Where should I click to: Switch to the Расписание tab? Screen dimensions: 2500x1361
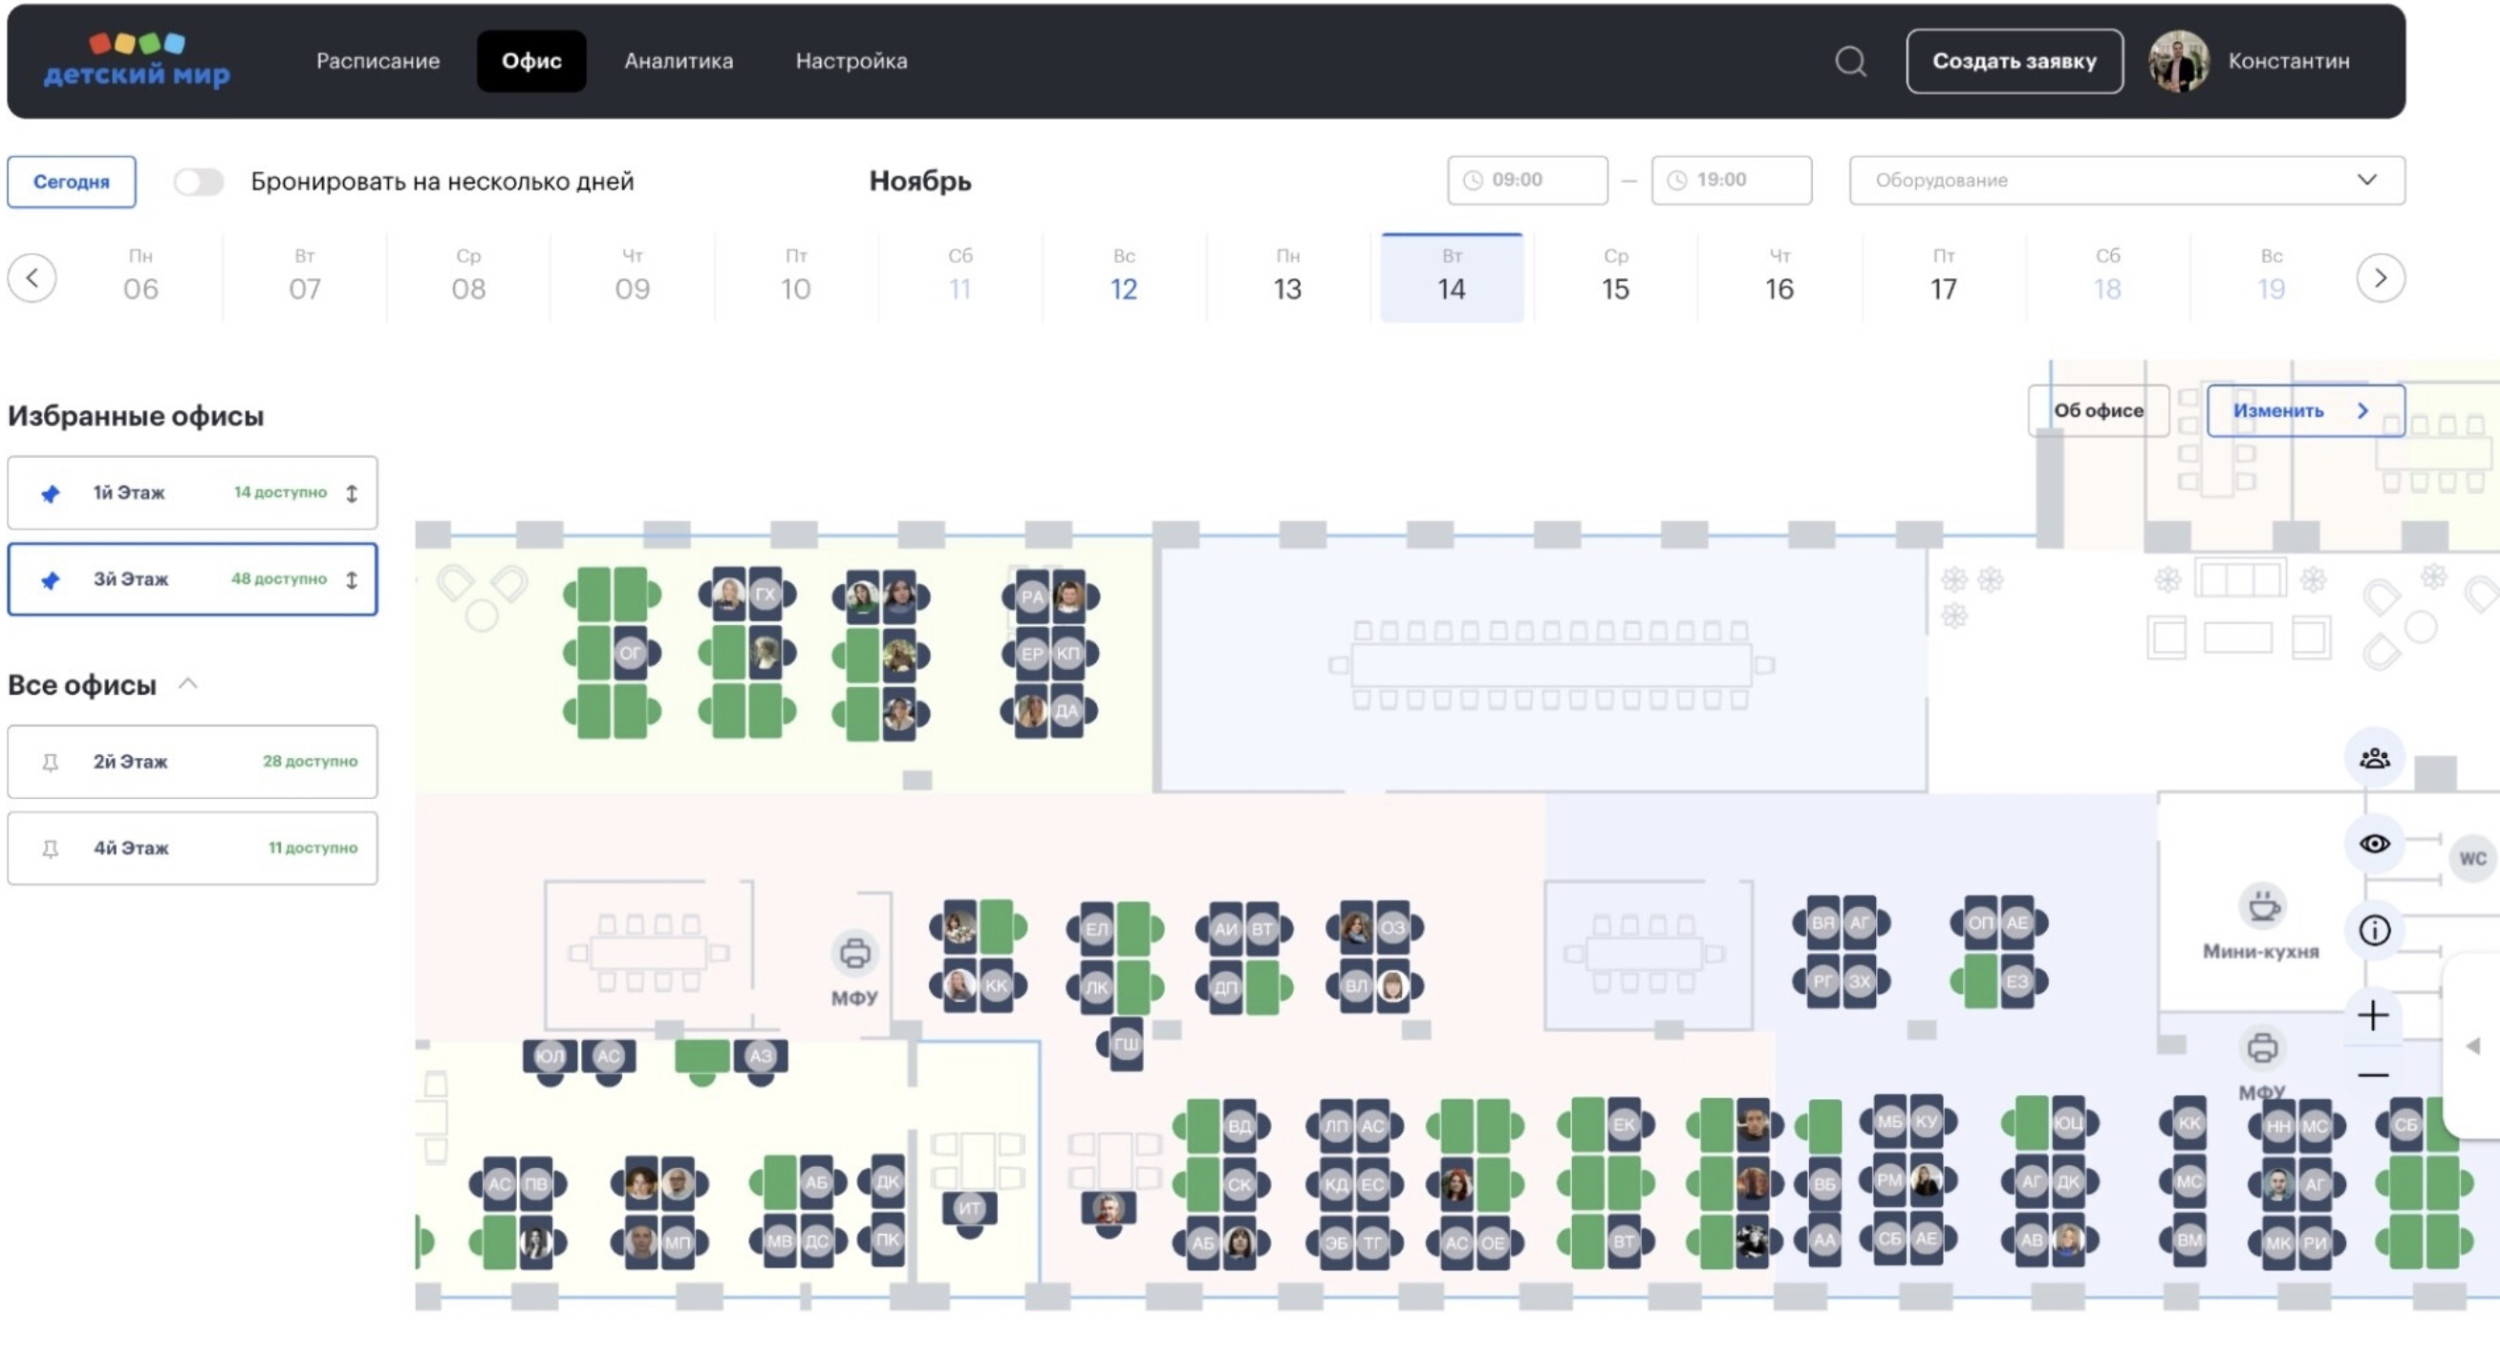coord(377,61)
